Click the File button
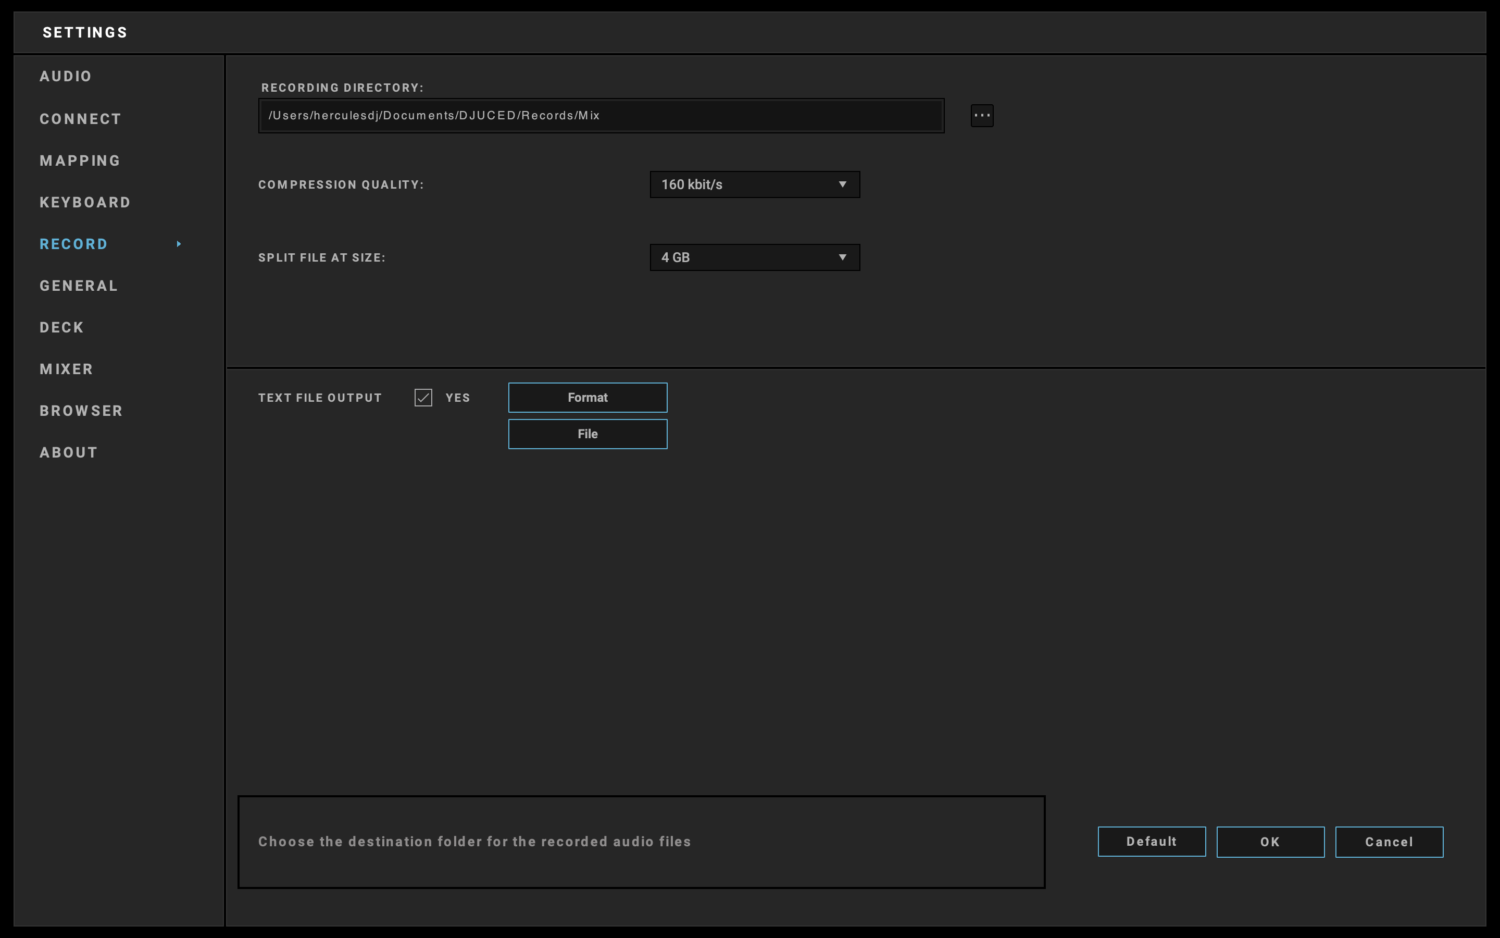This screenshot has height=938, width=1500. [587, 433]
